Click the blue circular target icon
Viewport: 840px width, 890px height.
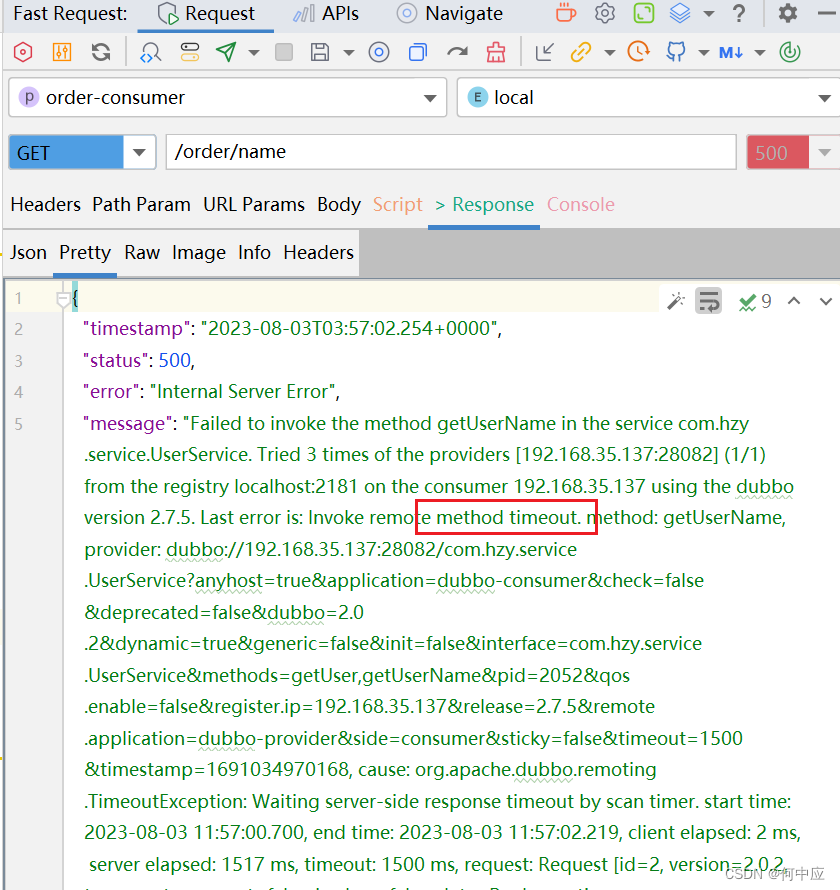(379, 52)
